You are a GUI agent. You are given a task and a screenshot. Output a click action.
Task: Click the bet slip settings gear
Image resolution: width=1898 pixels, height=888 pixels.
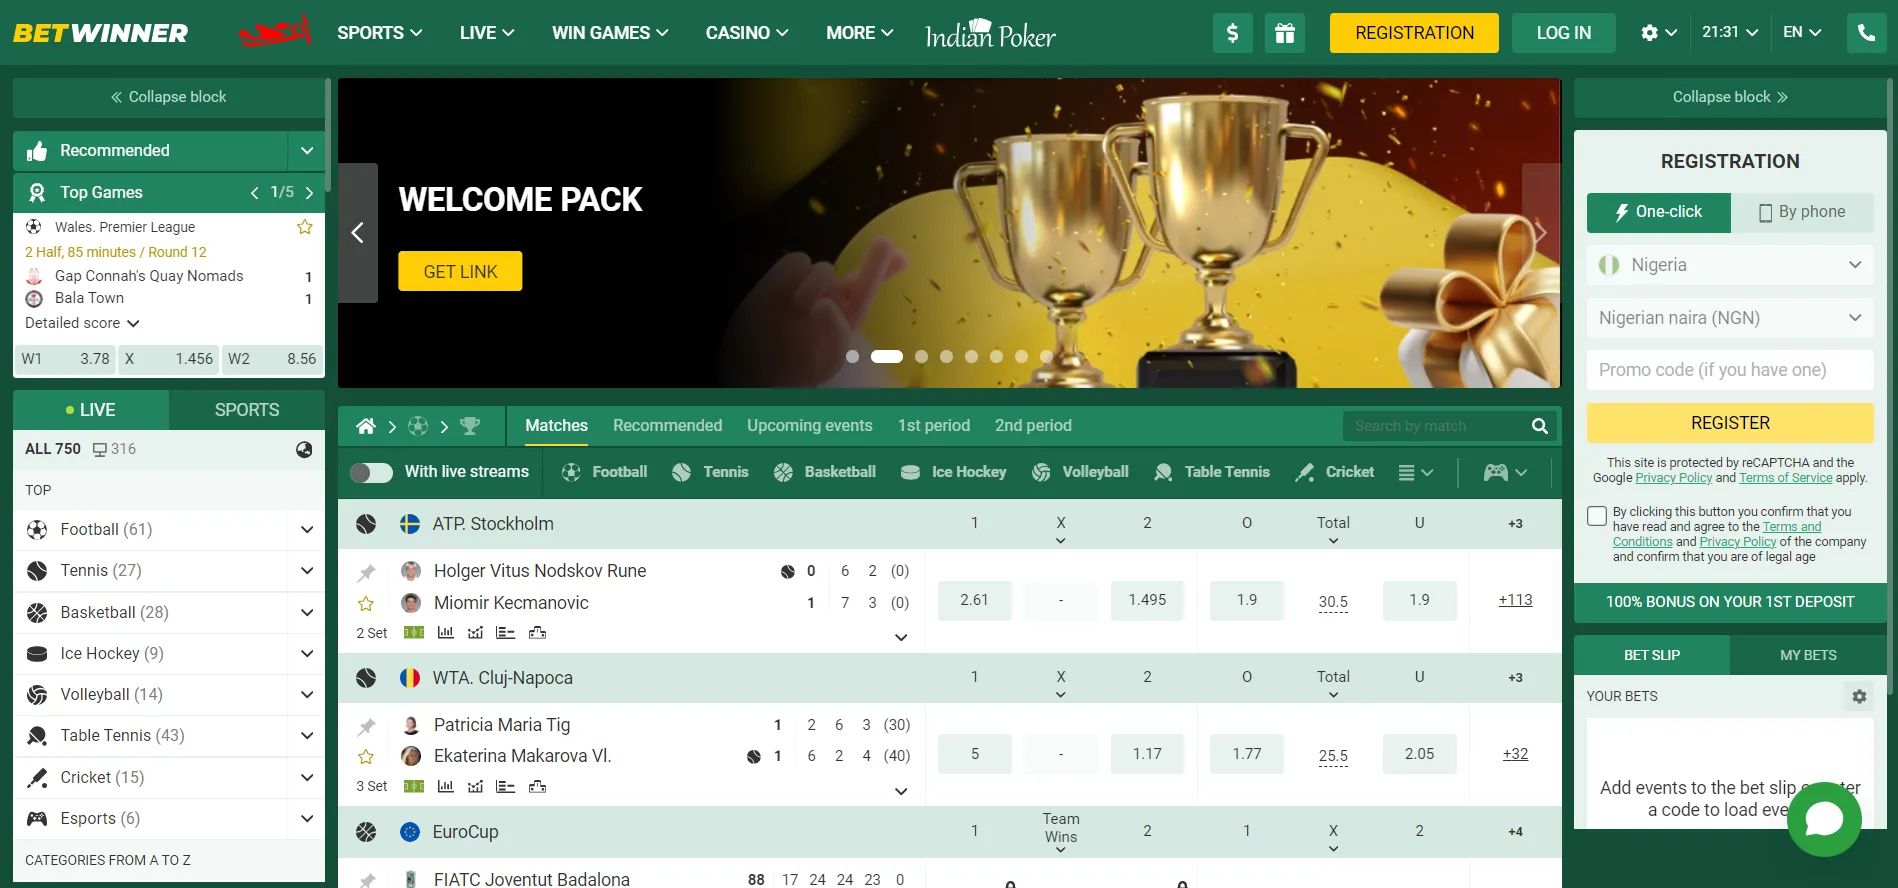click(1859, 696)
